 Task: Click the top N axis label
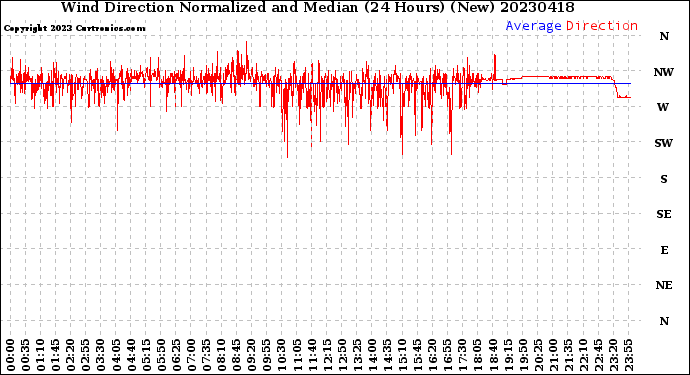[664, 37]
